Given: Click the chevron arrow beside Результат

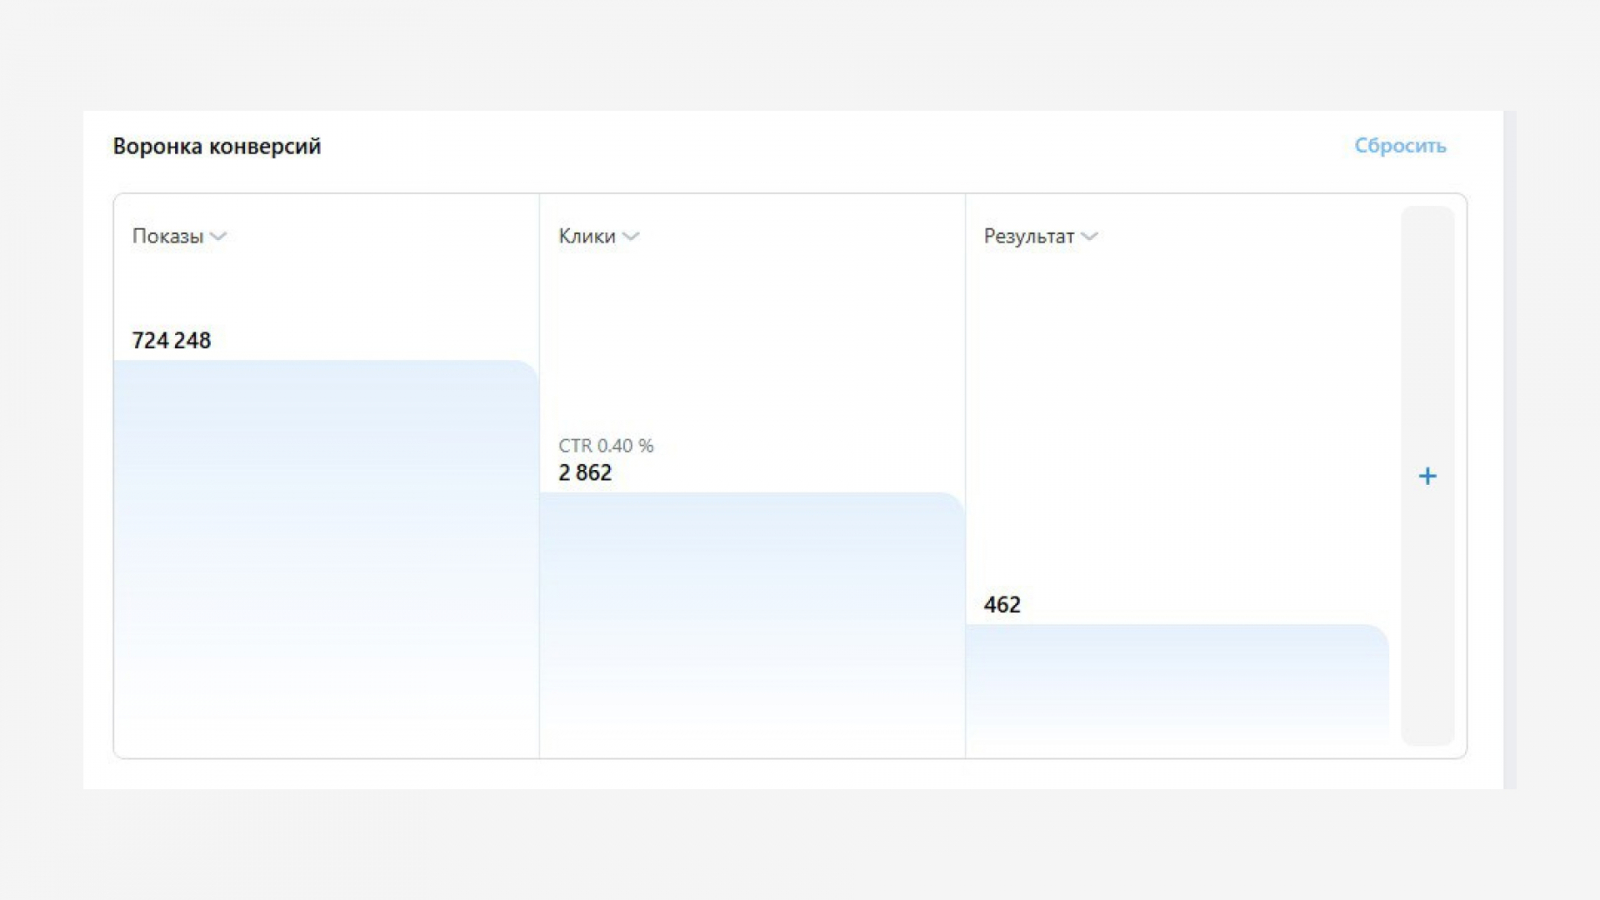Looking at the screenshot, I should tap(1089, 237).
